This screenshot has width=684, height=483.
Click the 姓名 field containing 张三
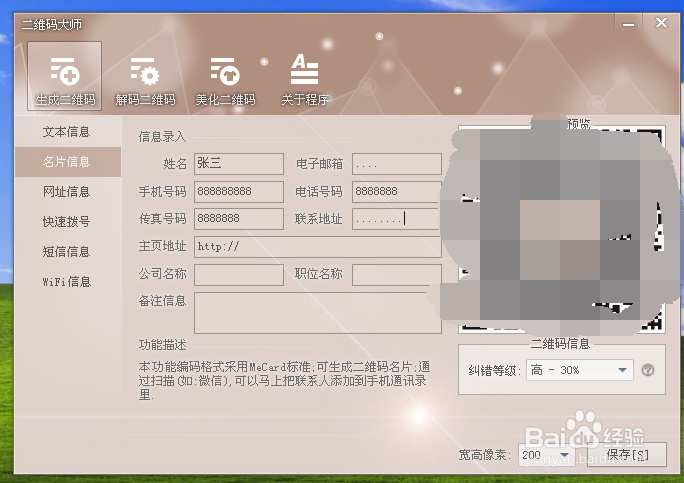tap(239, 164)
